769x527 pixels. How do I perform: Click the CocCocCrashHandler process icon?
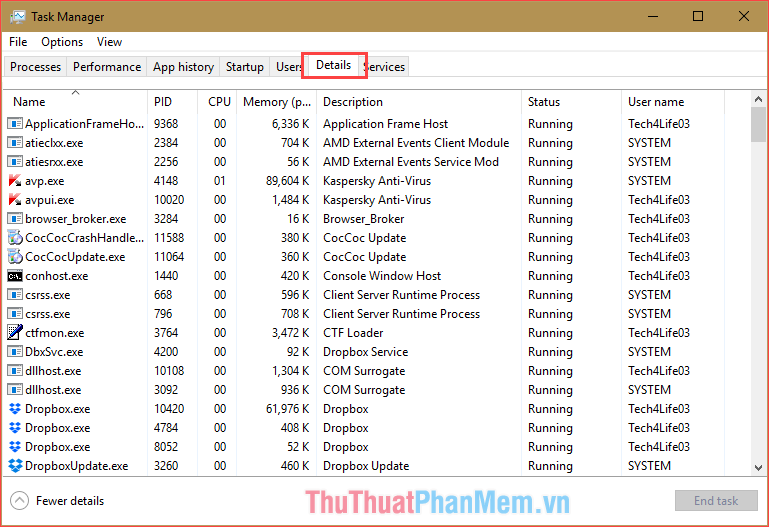point(15,238)
